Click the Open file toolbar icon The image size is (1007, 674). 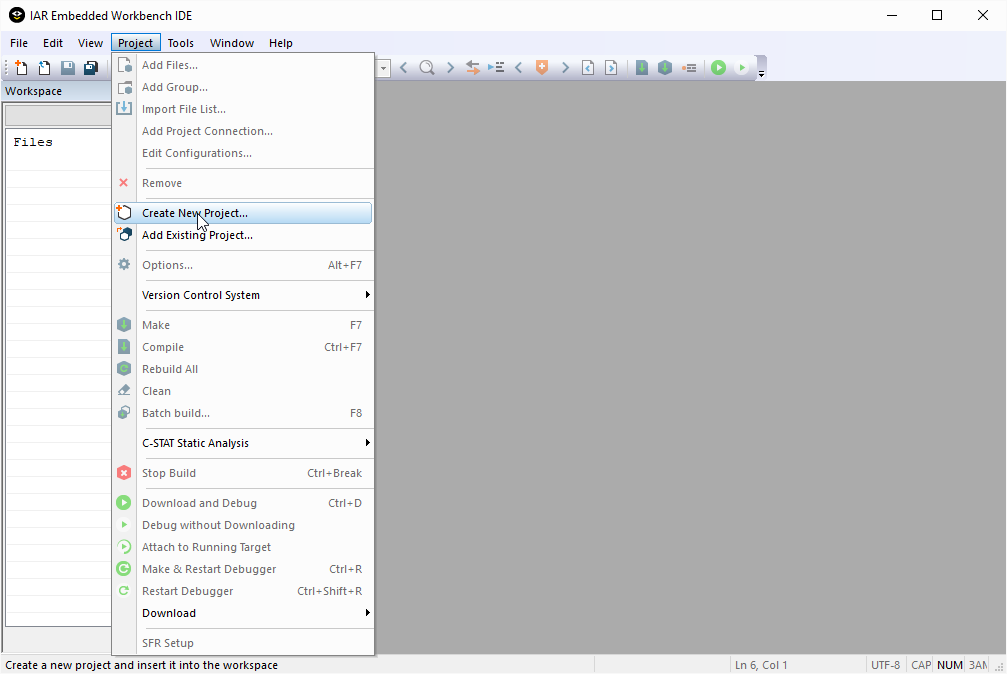pyautogui.click(x=44, y=67)
